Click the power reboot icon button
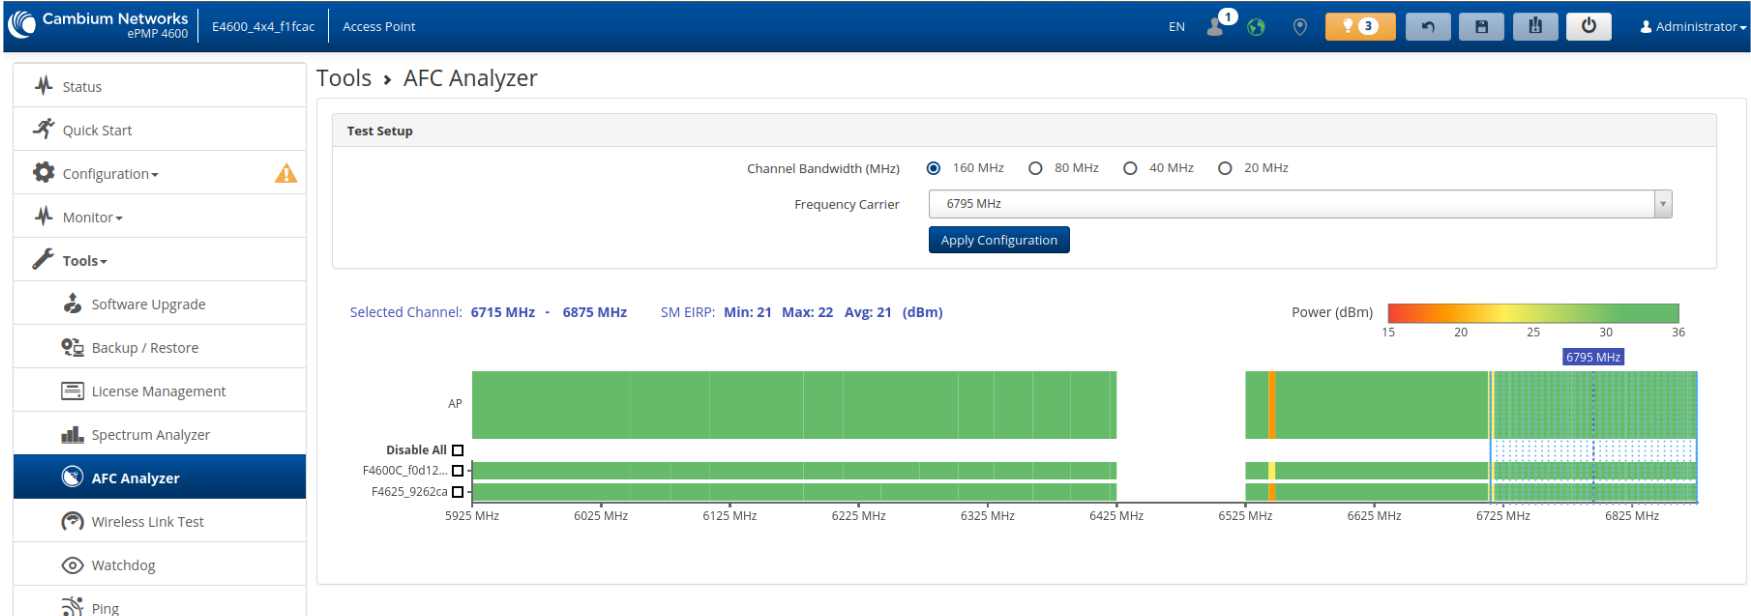Screen dimensions: 1751x616 point(1588,26)
